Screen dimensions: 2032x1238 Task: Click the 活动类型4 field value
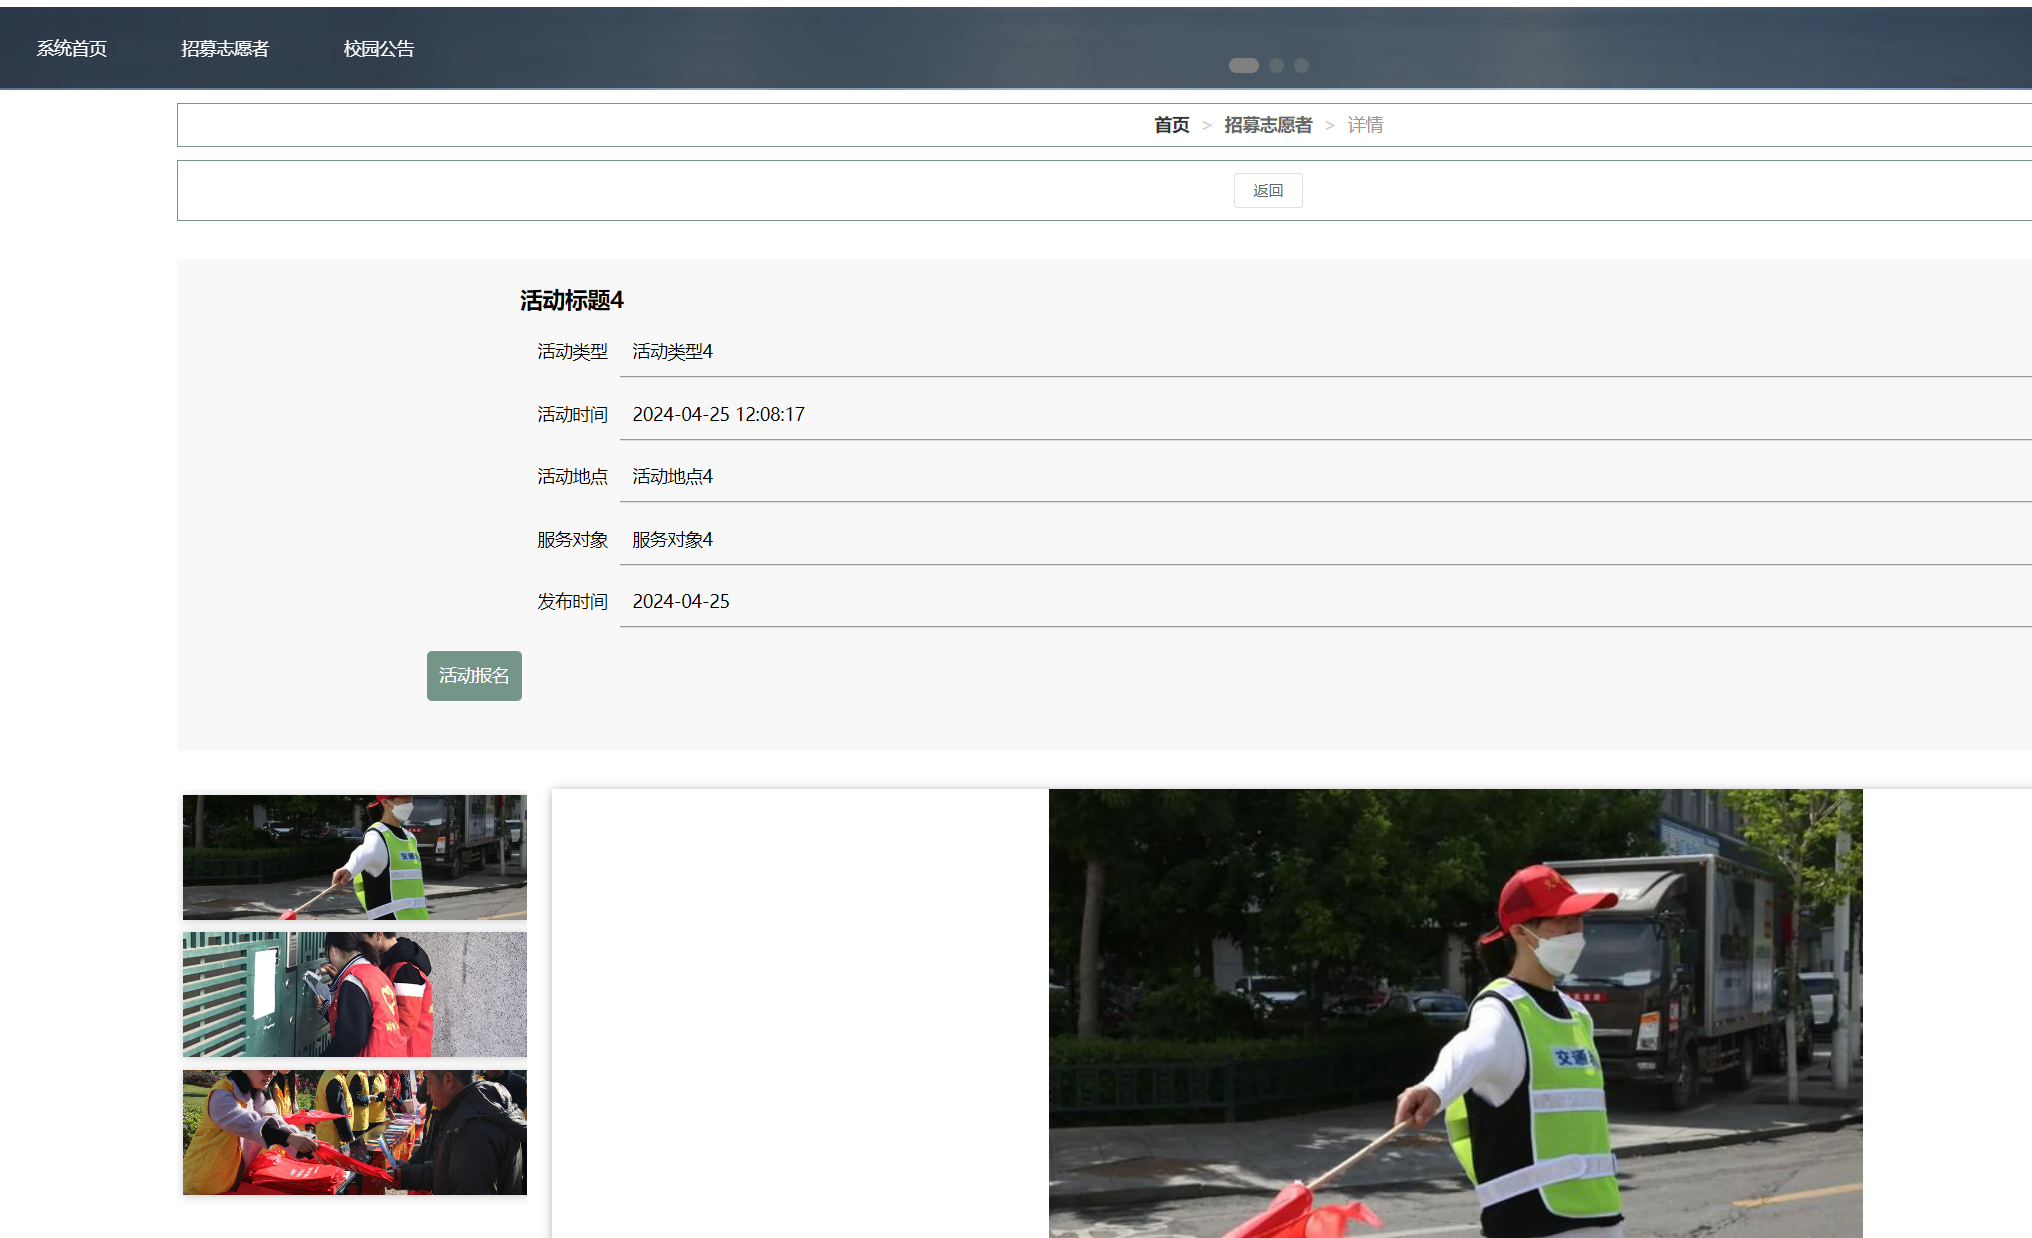click(x=672, y=352)
